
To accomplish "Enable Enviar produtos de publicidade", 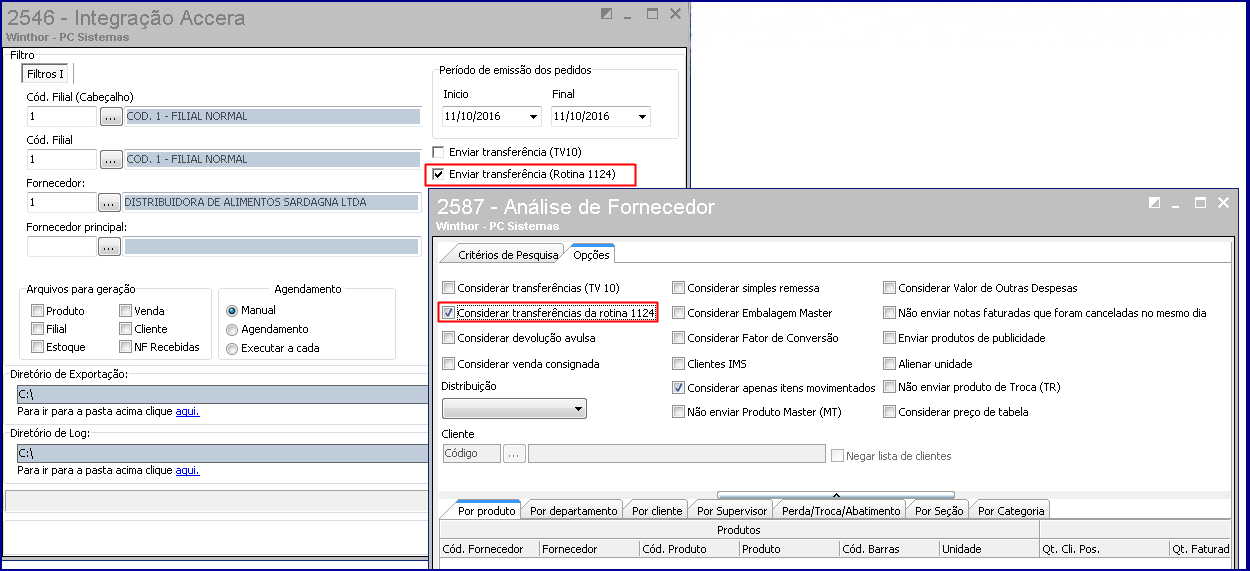I will tap(890, 338).
